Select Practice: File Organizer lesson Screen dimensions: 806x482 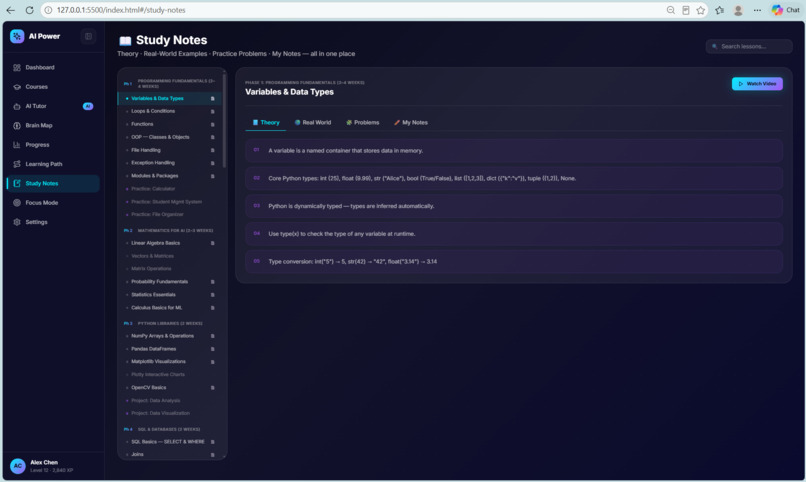click(x=170, y=214)
